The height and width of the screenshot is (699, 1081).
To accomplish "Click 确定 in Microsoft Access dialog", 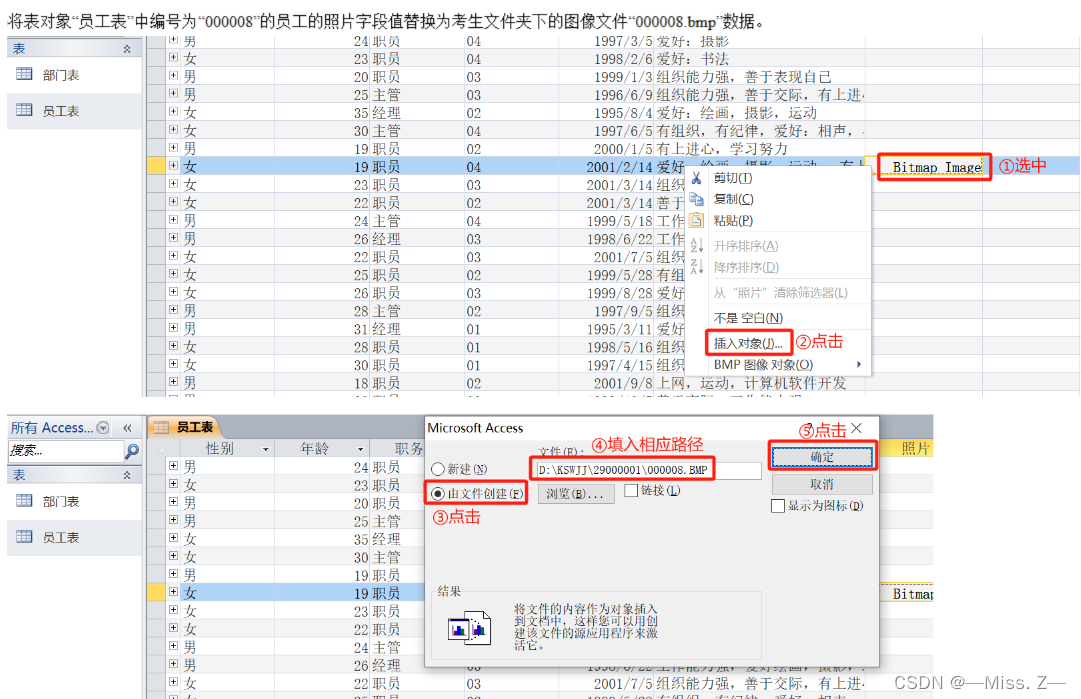I will 822,457.
